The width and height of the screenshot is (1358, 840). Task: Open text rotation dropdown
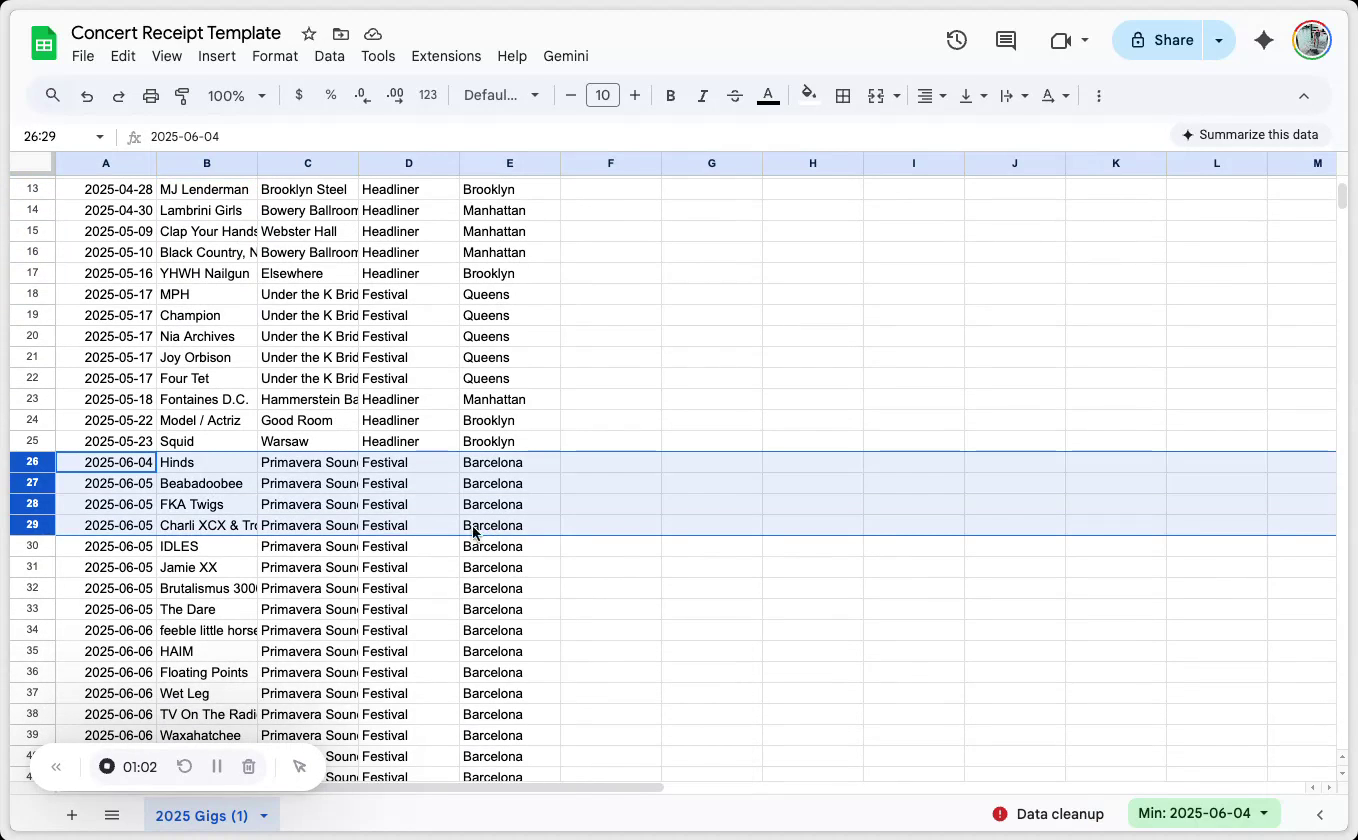tap(1055, 96)
